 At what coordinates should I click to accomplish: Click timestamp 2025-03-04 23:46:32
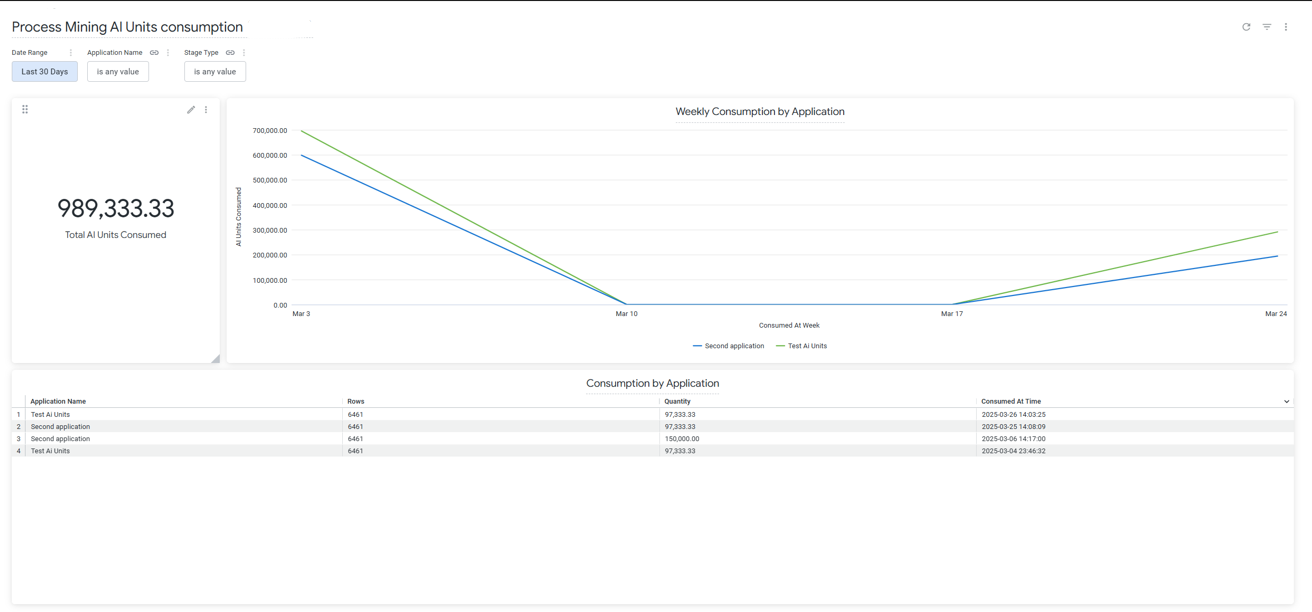pyautogui.click(x=1014, y=451)
